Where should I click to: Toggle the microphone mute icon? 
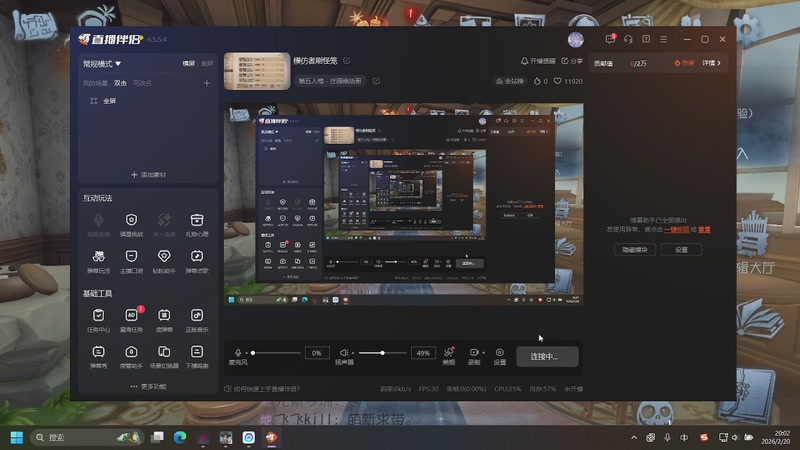238,353
